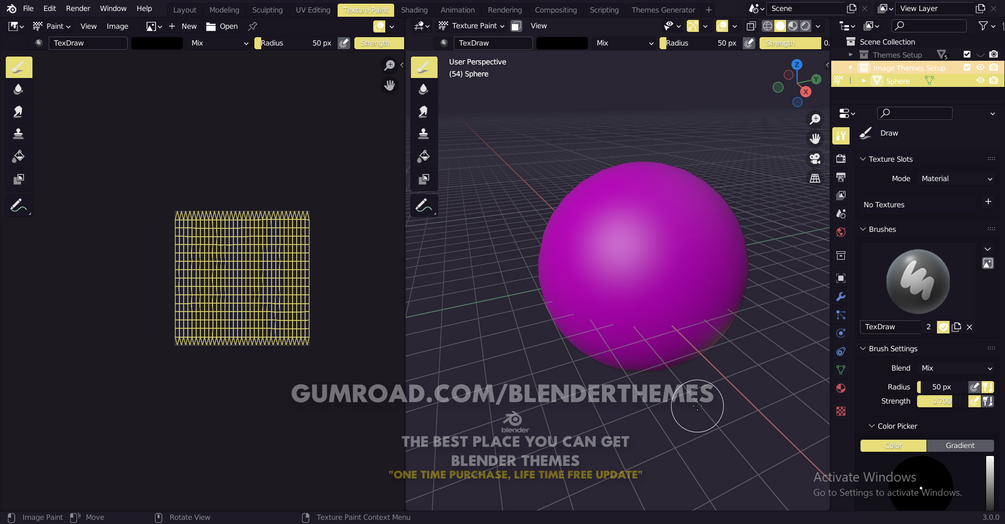Select the Annotate tool in 3D viewport

pos(424,206)
